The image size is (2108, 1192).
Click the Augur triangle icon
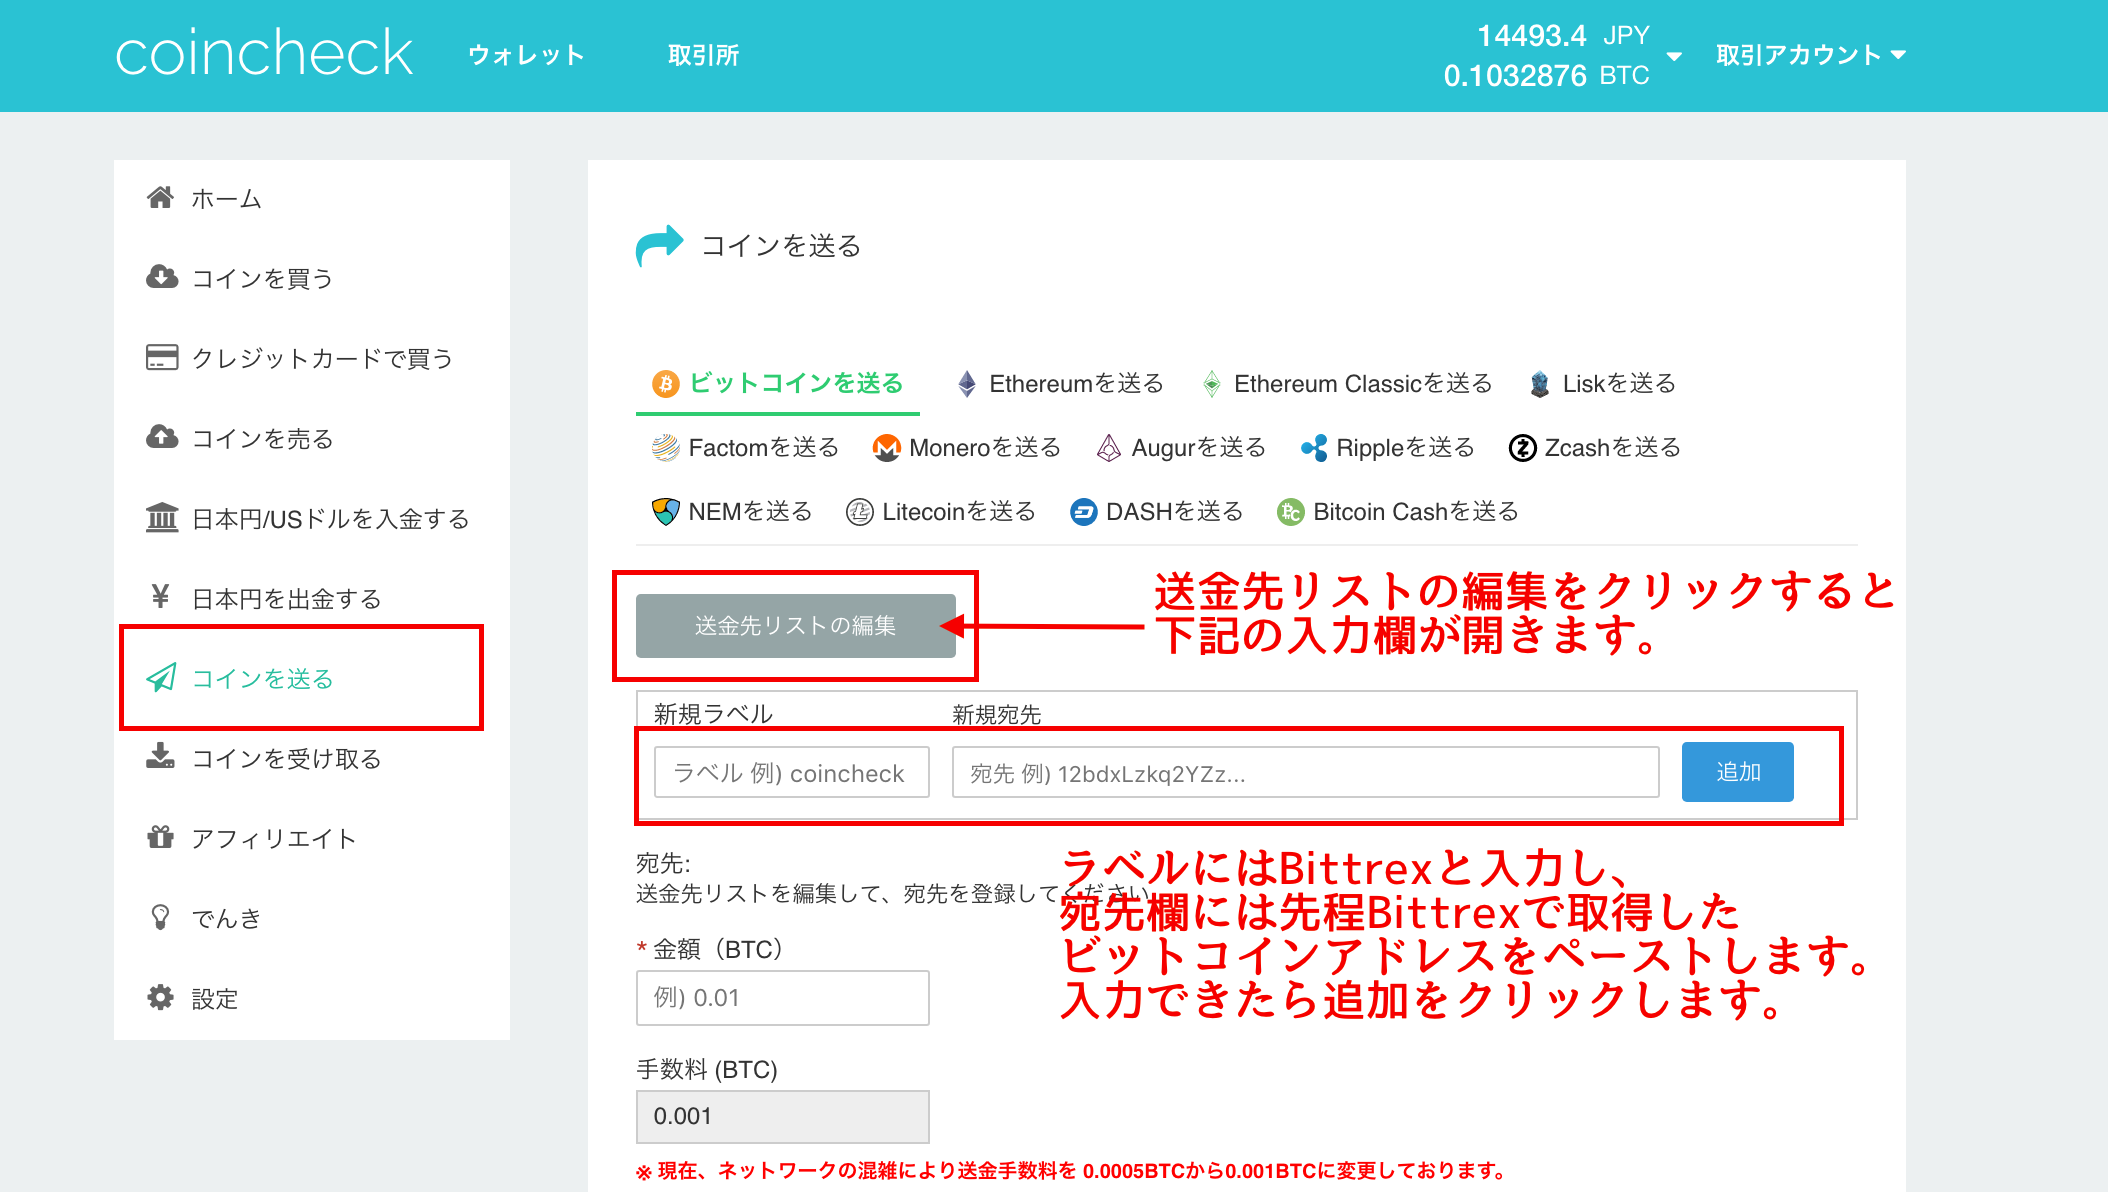coord(1109,447)
